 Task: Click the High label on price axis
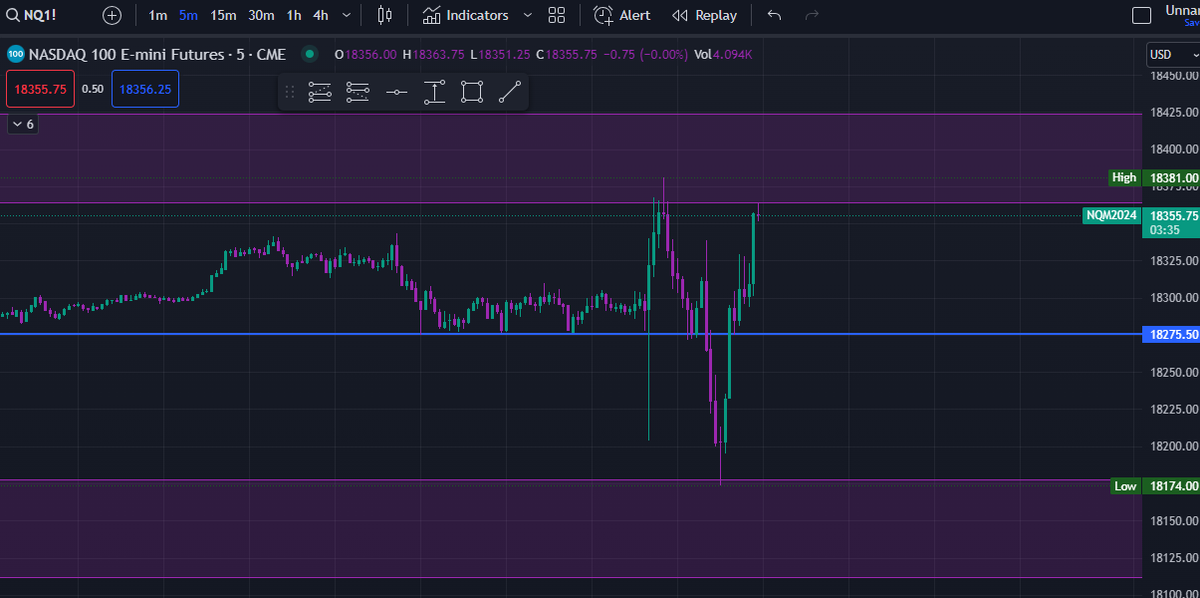pos(1124,177)
